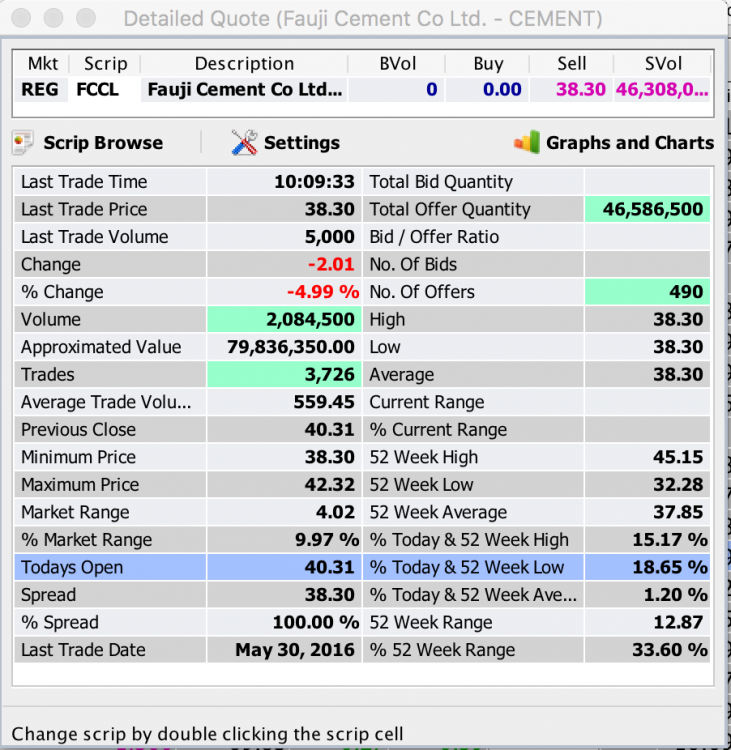Select the Fauji Cement Co Ltd description cell
The image size is (731, 750).
pyautogui.click(x=244, y=89)
